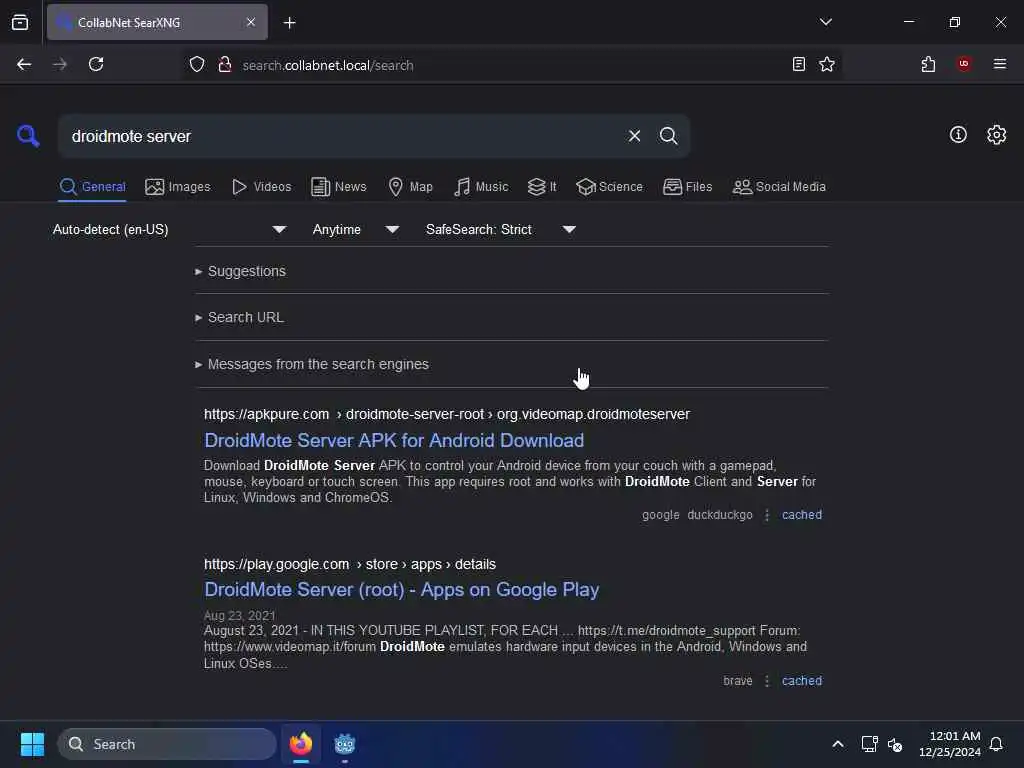The height and width of the screenshot is (768, 1024).
Task: Open a new browser tab
Action: click(289, 23)
